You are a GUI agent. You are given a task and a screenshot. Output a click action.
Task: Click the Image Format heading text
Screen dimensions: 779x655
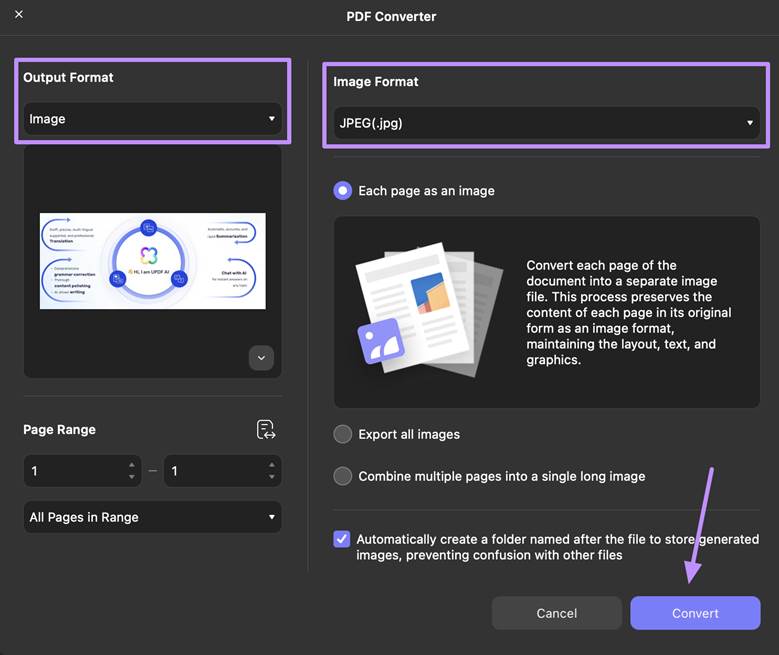376,82
